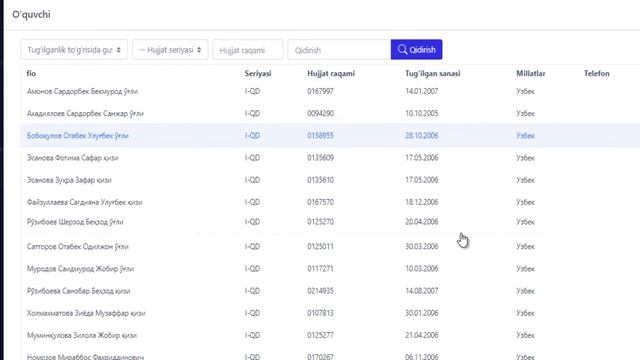Click I-QD series in Амонов Сардорбек row
This screenshot has width=640, height=360.
(x=252, y=91)
